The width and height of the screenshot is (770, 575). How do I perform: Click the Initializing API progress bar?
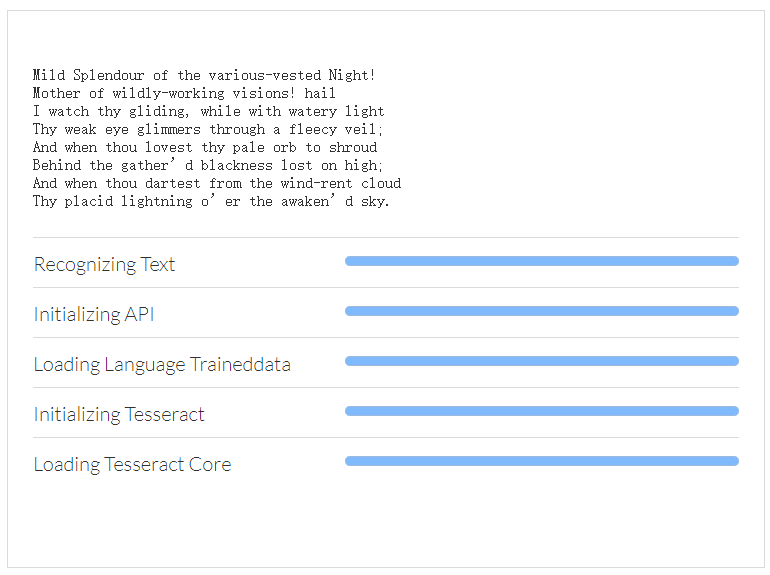[x=541, y=311]
